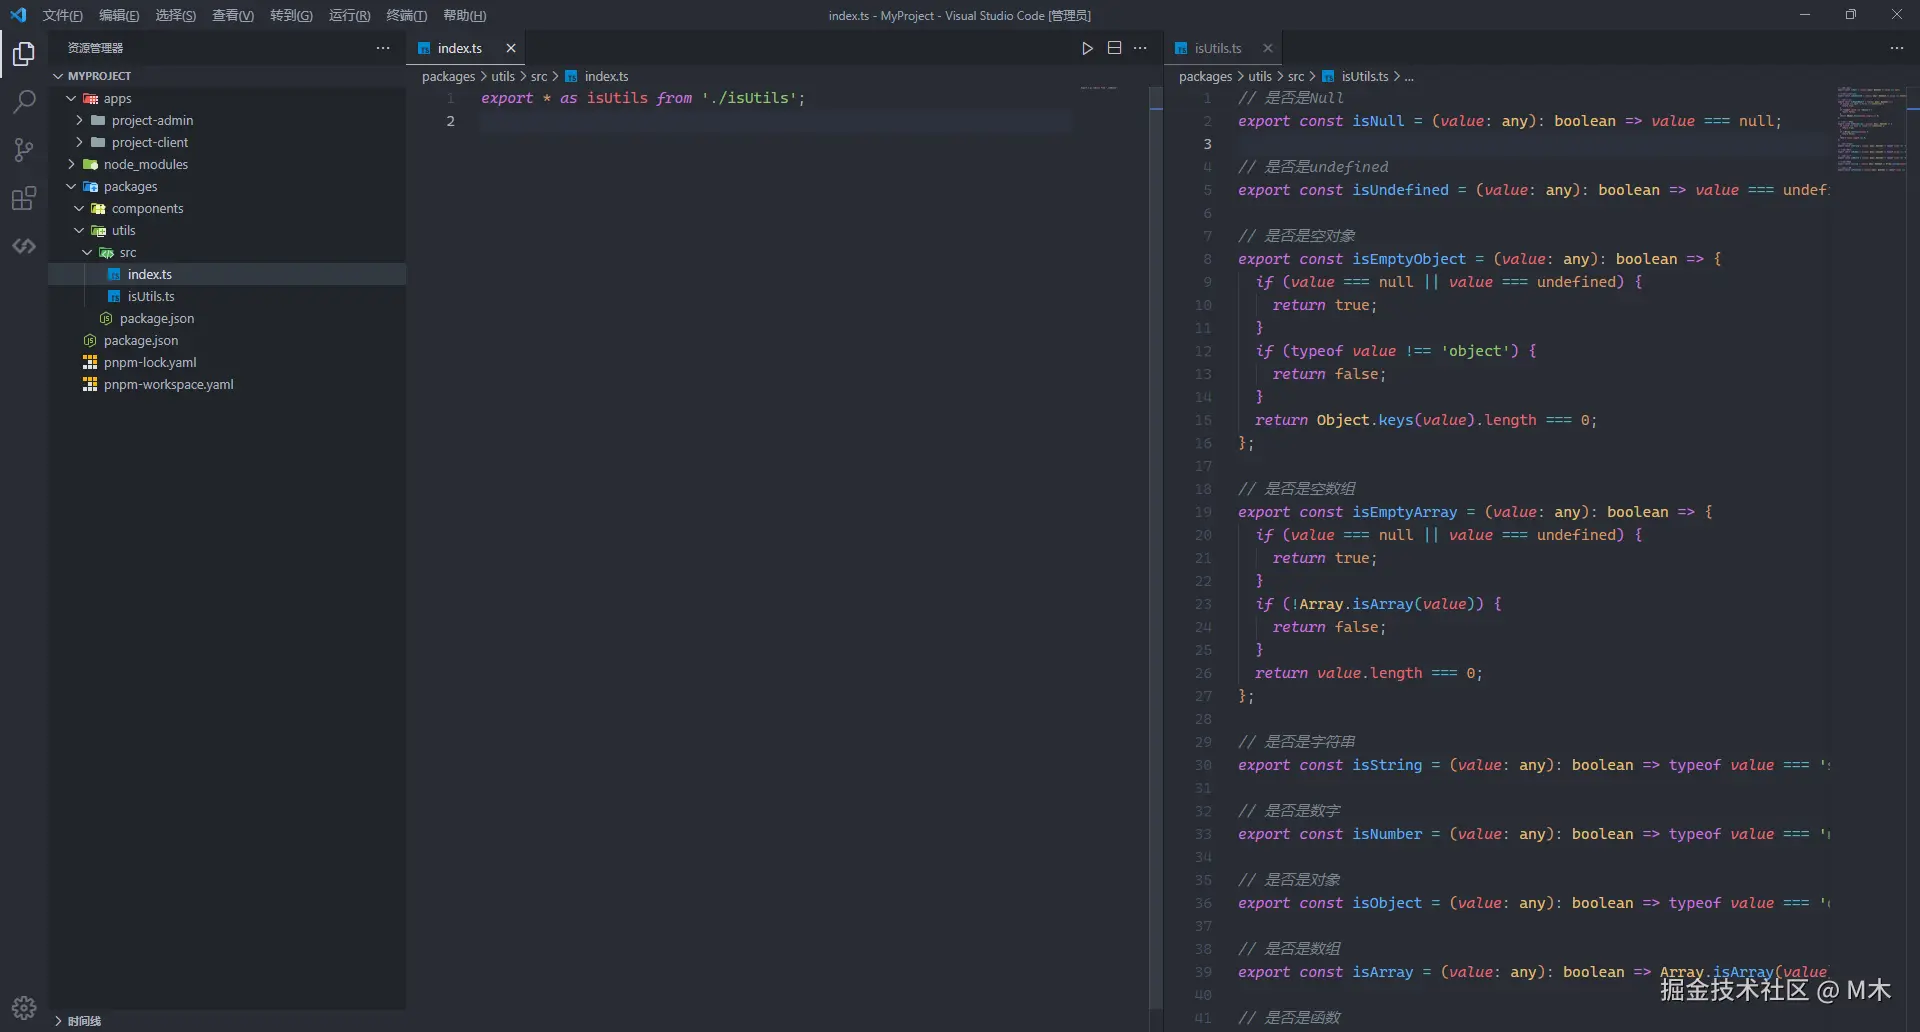Open isUtils.ts in the file tree
The width and height of the screenshot is (1920, 1032).
click(151, 297)
